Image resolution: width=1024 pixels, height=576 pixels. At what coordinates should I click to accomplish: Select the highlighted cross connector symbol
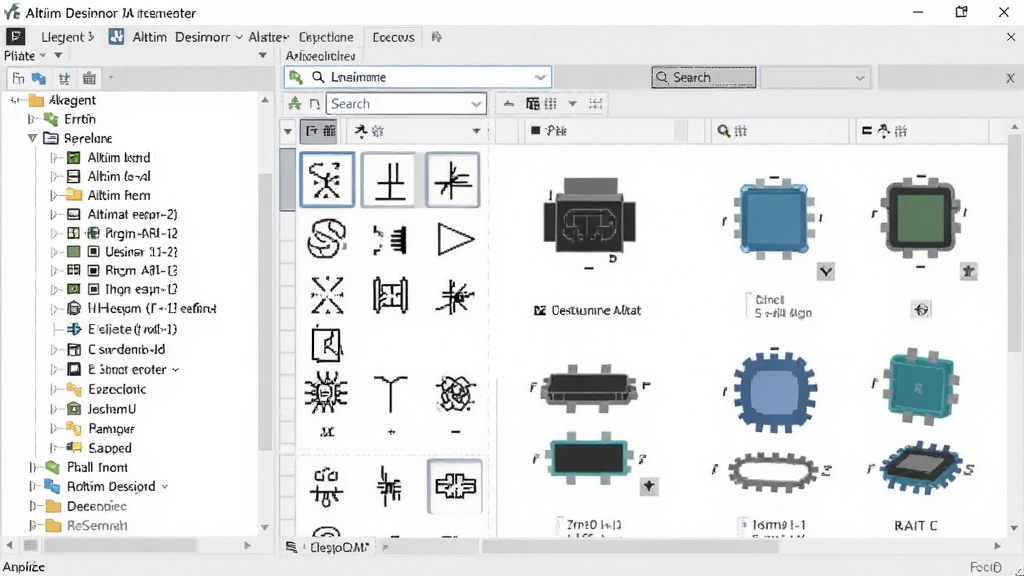pos(455,487)
